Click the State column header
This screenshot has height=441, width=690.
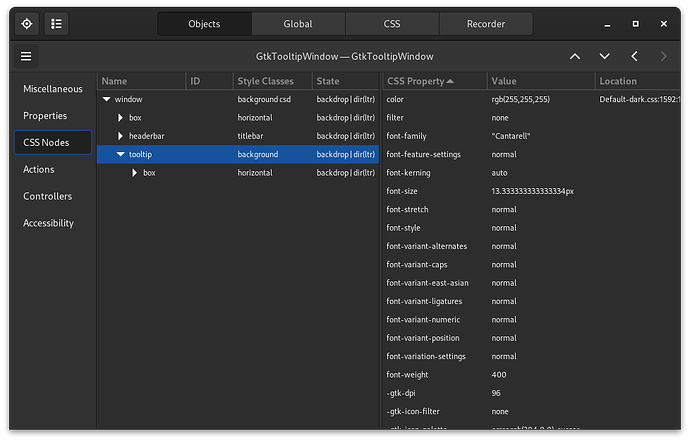click(x=345, y=81)
